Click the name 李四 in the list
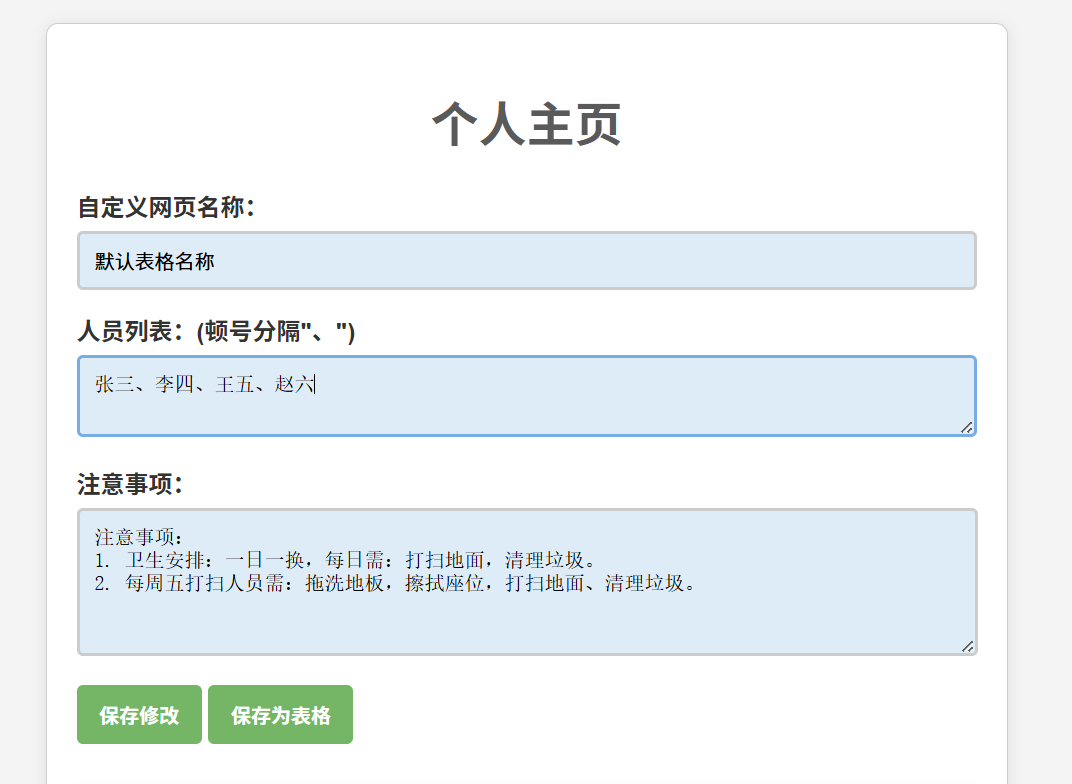The height and width of the screenshot is (784, 1072). pyautogui.click(x=175, y=384)
